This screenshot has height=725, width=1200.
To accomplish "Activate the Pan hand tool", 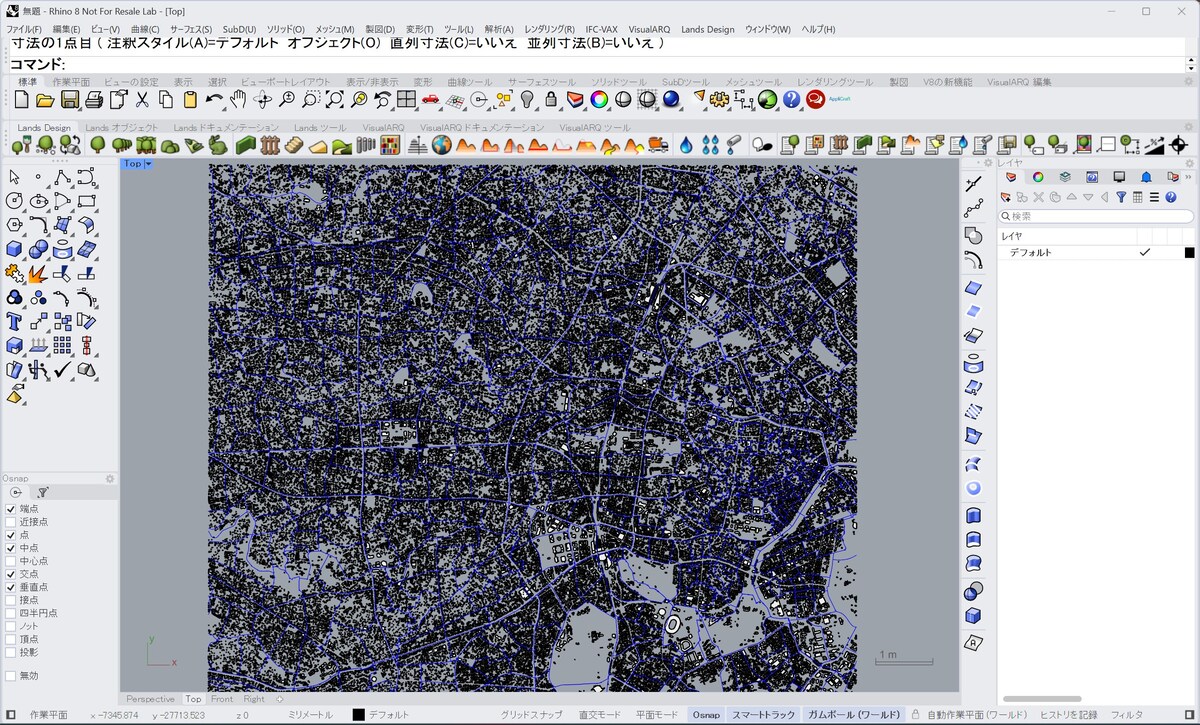I will pos(238,99).
